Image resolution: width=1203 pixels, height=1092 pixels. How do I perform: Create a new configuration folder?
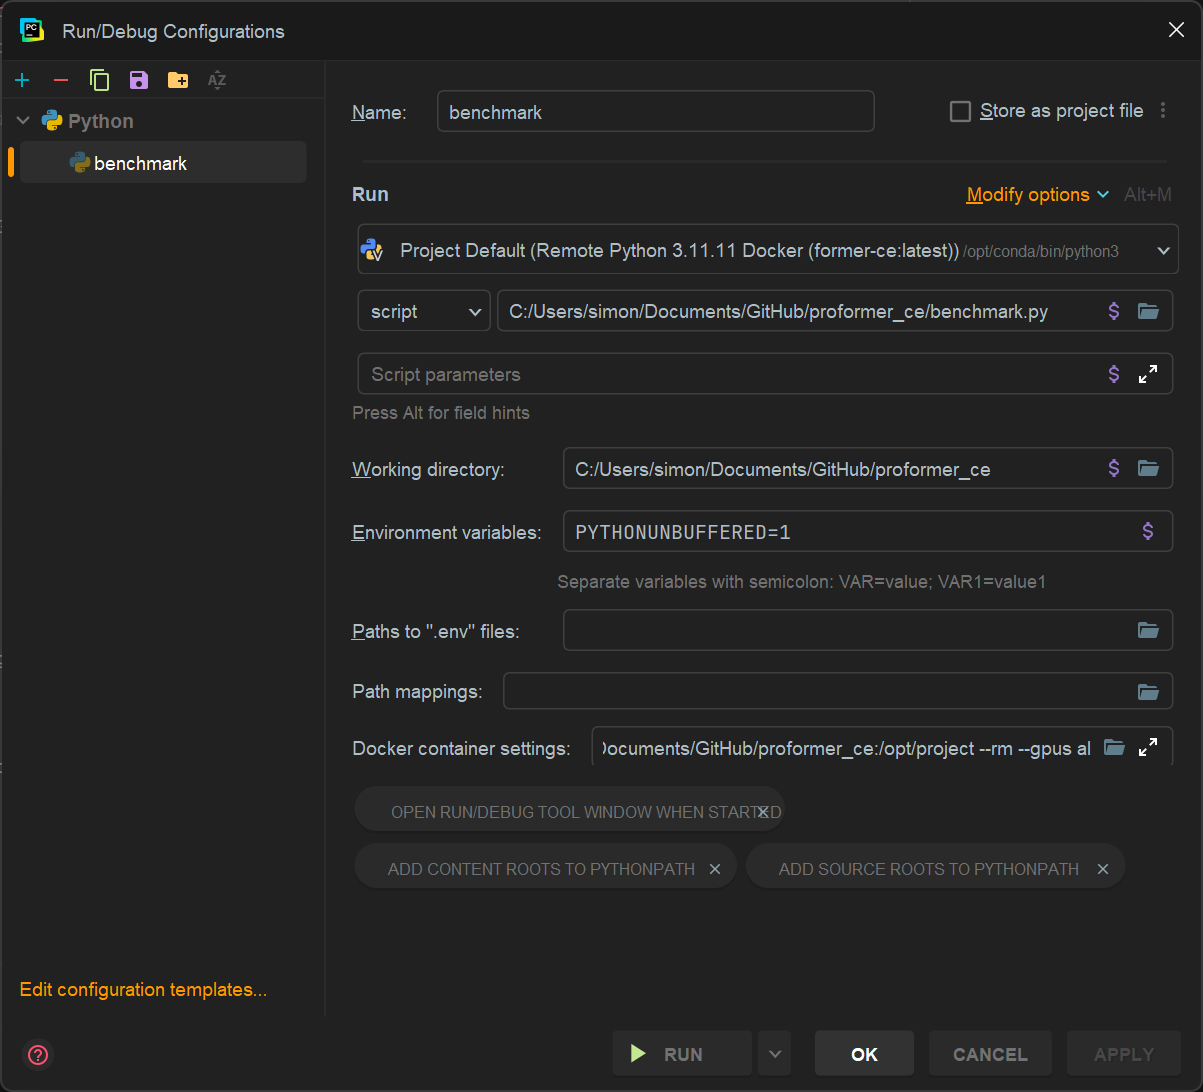pyautogui.click(x=177, y=80)
